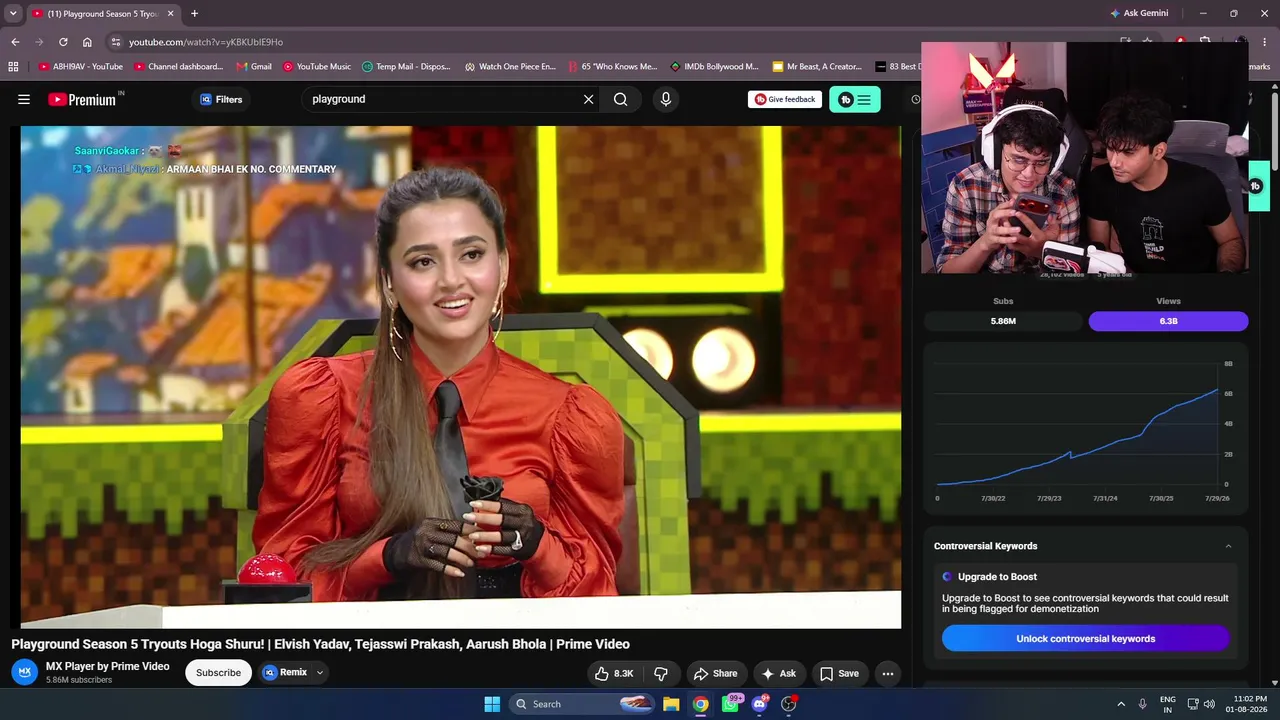Open the Mr Beast, A Creator bookmark

(x=817, y=67)
